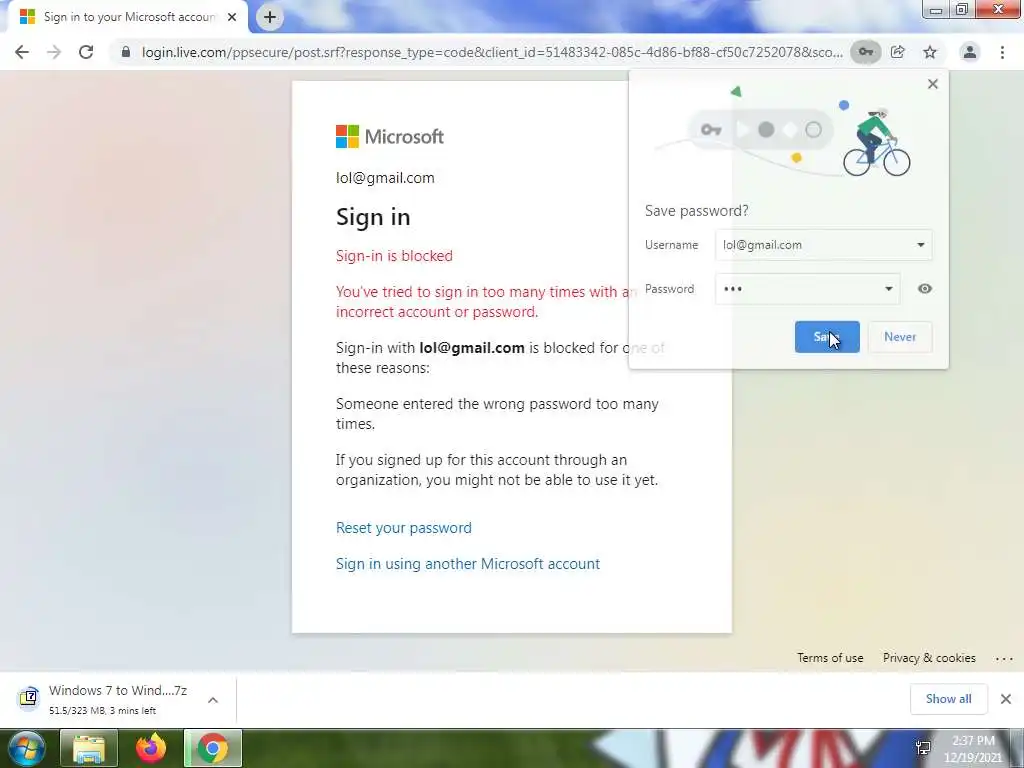
Task: Sign in using another Microsoft account
Action: pos(468,564)
